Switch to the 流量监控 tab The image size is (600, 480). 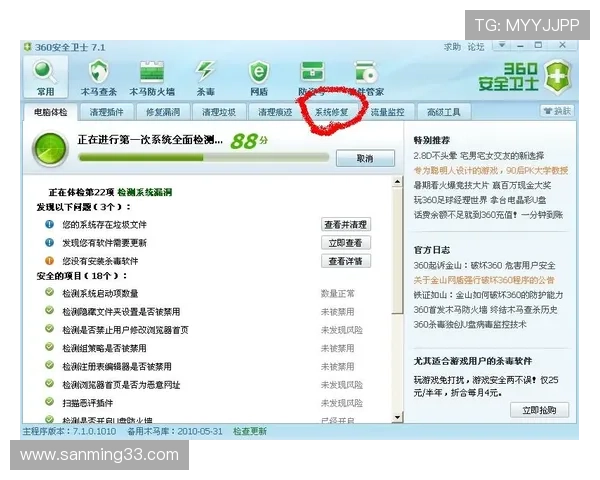coord(388,112)
